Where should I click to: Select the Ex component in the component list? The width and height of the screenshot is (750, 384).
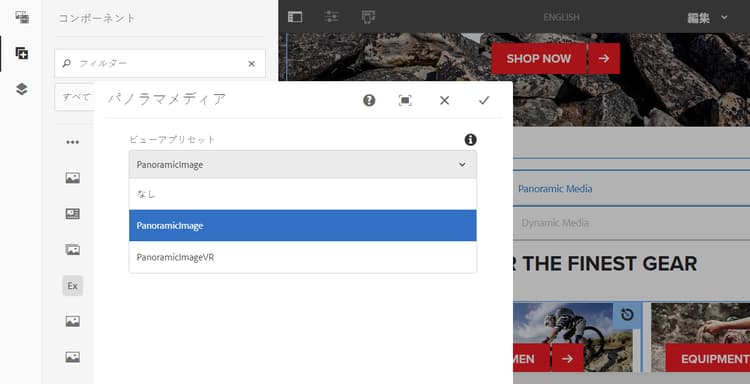pos(73,285)
